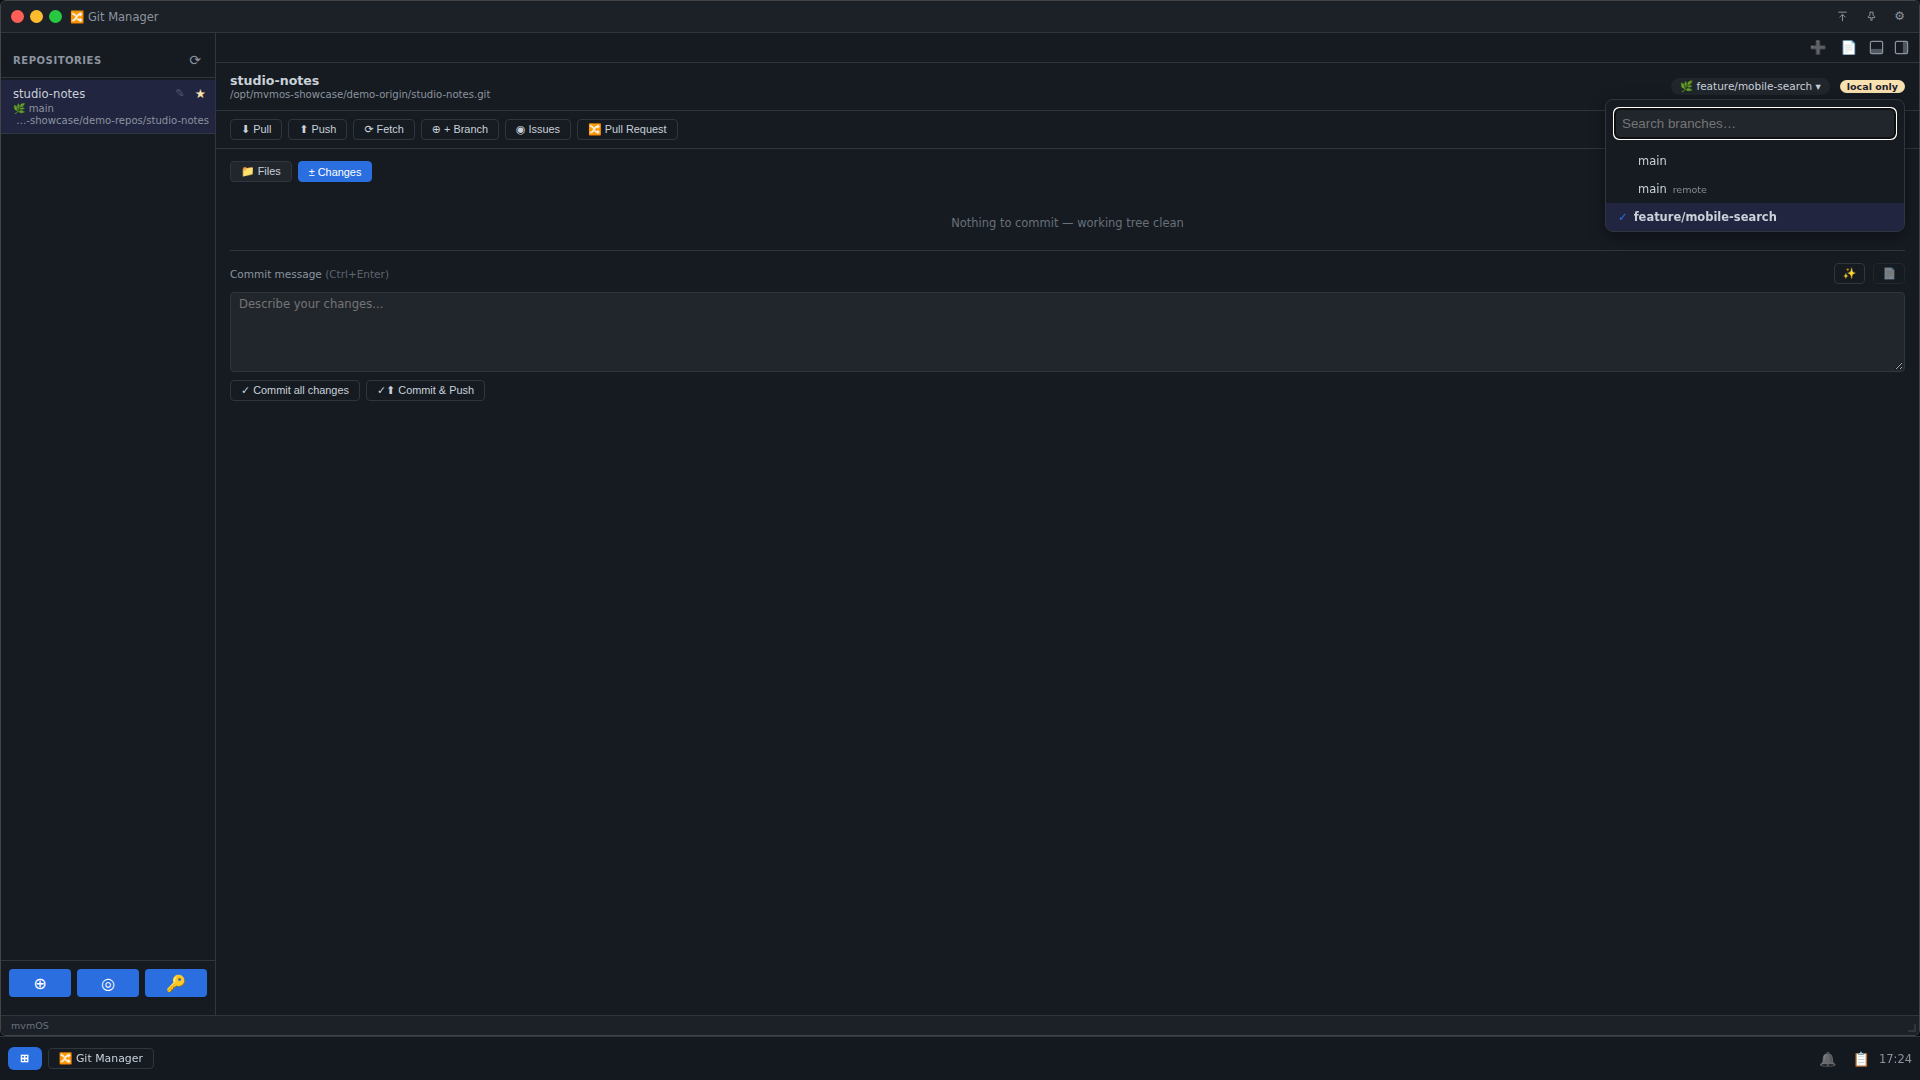This screenshot has width=1920, height=1080.
Task: Refresh the repositories list
Action: coord(195,60)
